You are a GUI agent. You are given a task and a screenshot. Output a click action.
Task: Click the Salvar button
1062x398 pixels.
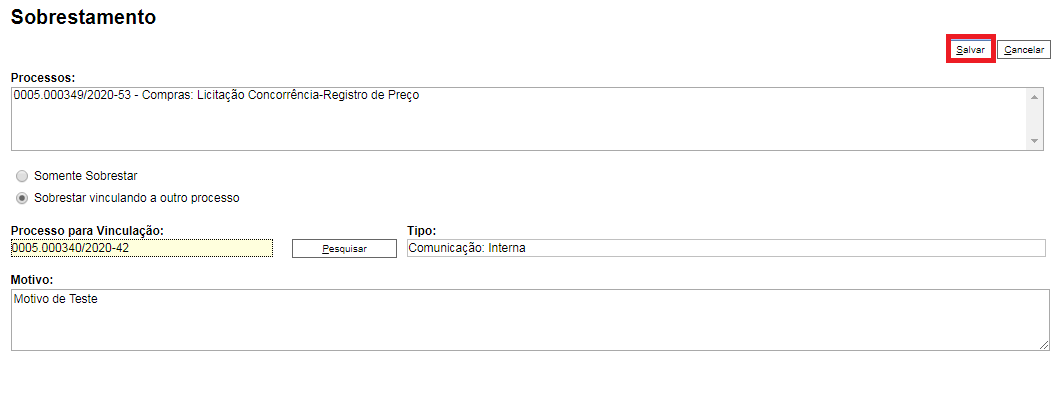970,50
